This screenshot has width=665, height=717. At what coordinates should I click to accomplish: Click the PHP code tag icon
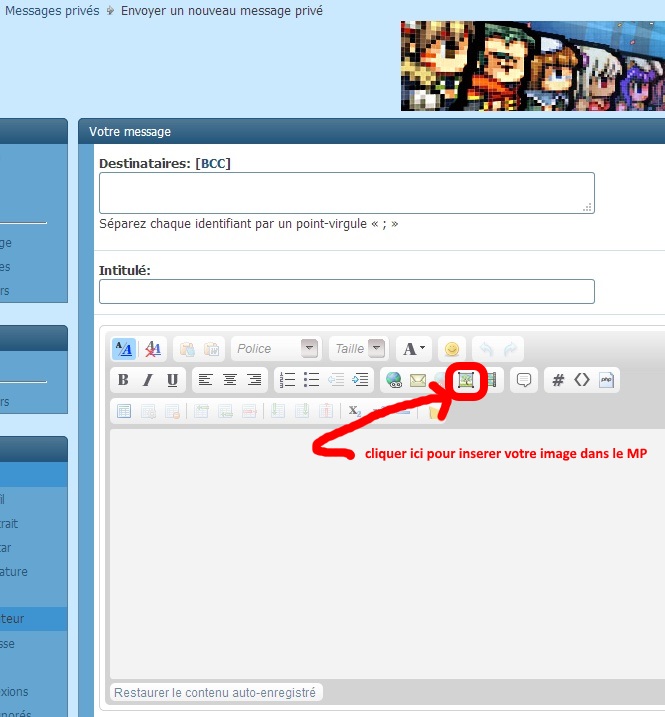coord(606,380)
